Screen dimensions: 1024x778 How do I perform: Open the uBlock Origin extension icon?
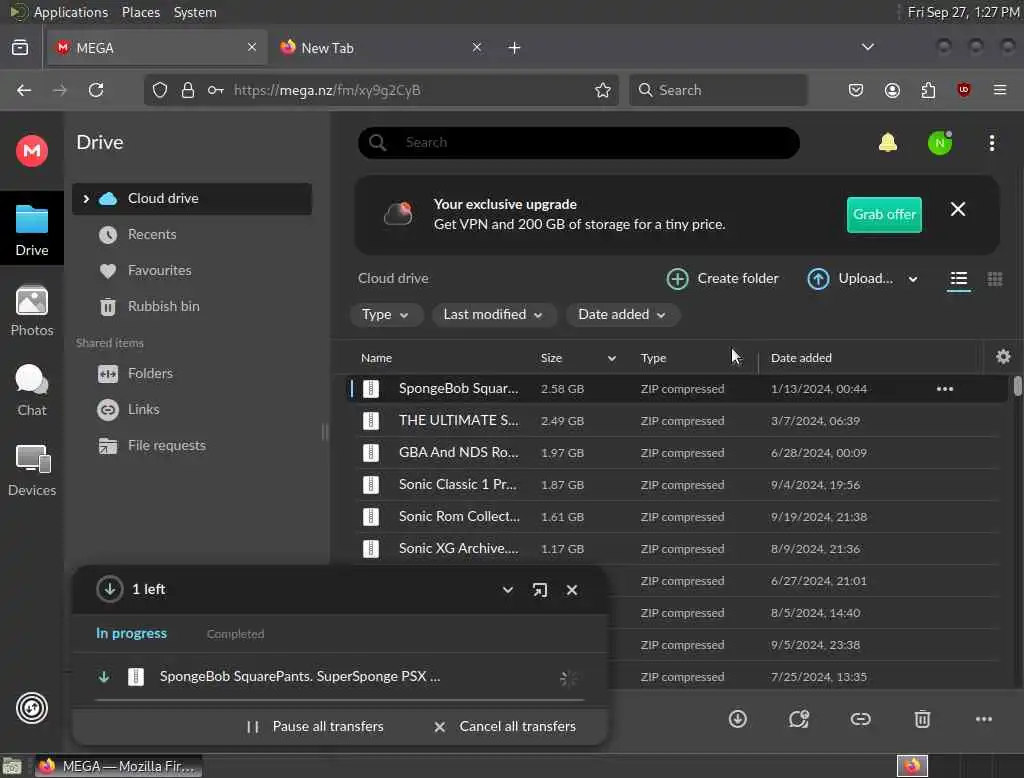tap(963, 90)
